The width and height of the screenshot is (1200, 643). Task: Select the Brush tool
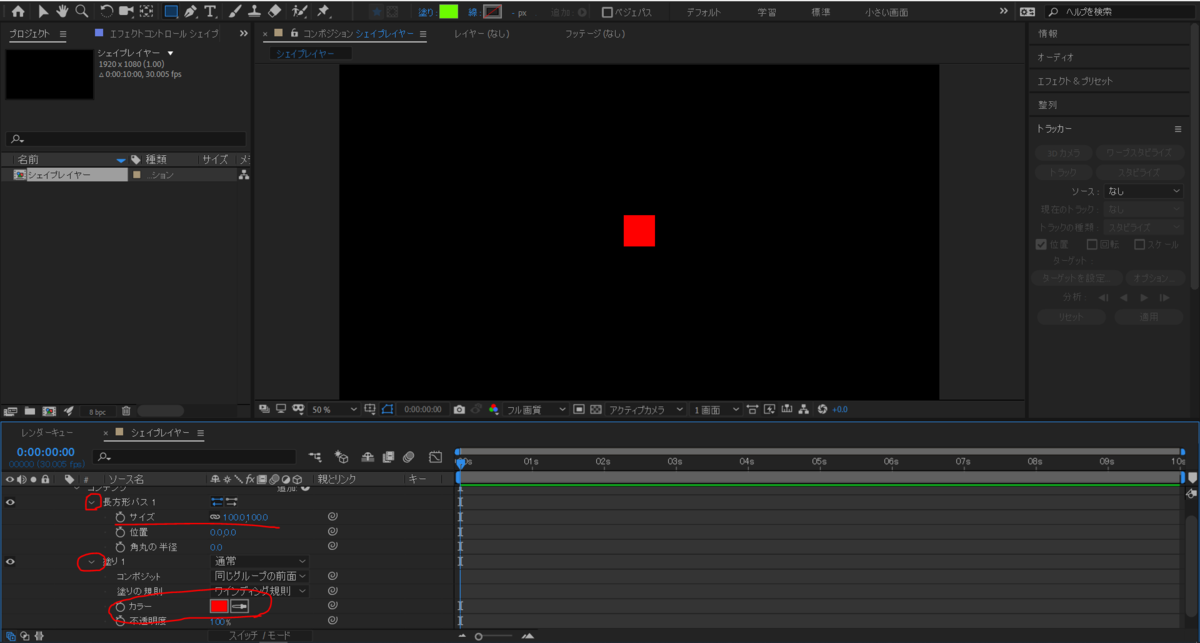[235, 12]
